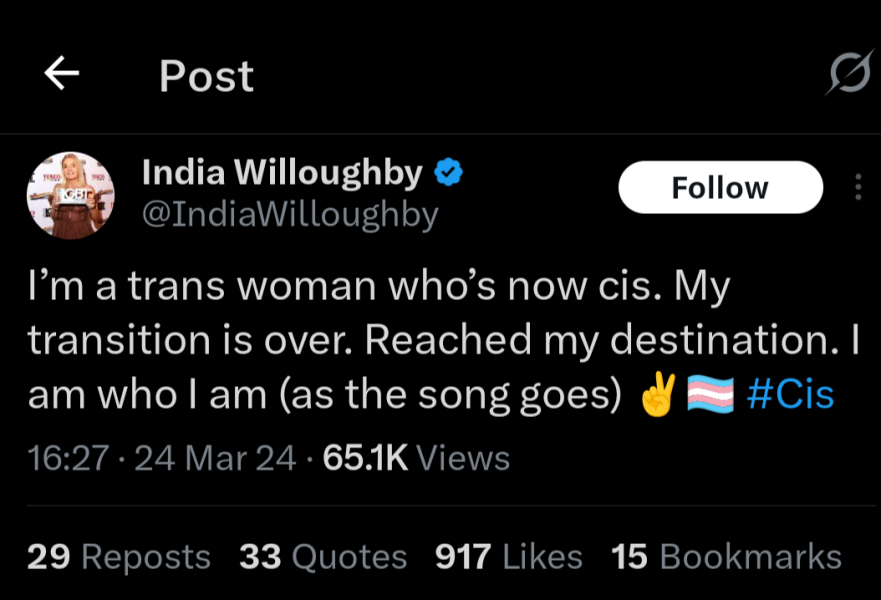Open the three-dot more options menu
The height and width of the screenshot is (600, 881).
pyautogui.click(x=858, y=188)
